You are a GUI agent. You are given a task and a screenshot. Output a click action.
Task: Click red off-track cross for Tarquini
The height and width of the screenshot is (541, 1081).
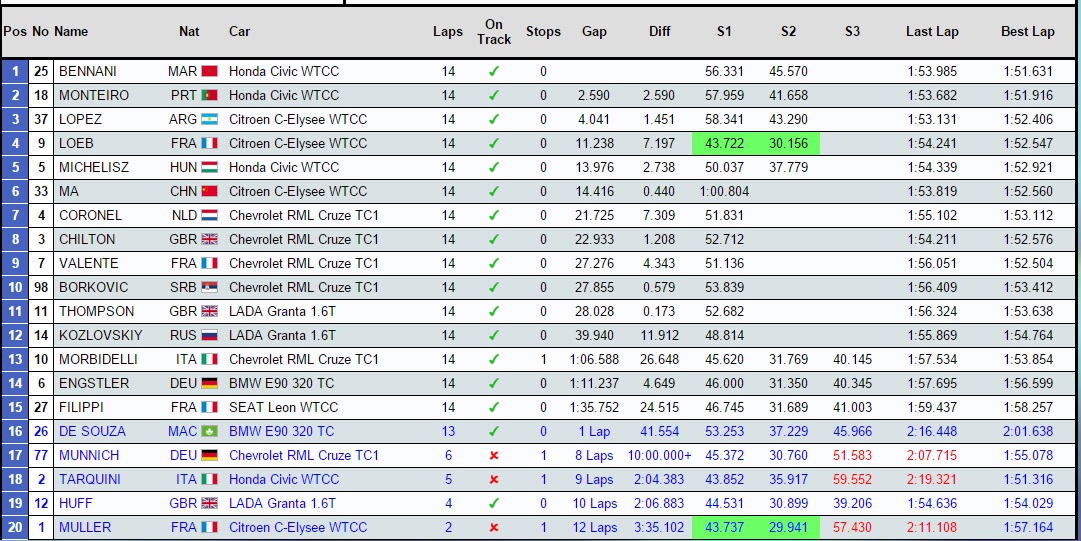point(493,480)
